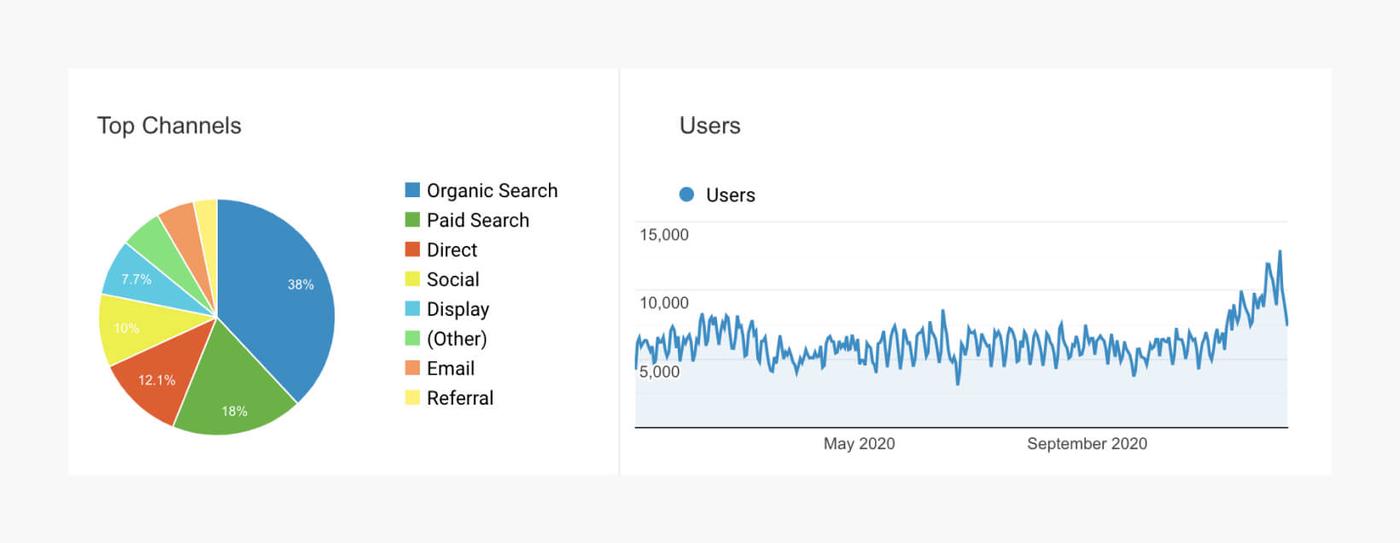Click the yellow Social legend swatch
Image resolution: width=1400 pixels, height=543 pixels.
[412, 279]
